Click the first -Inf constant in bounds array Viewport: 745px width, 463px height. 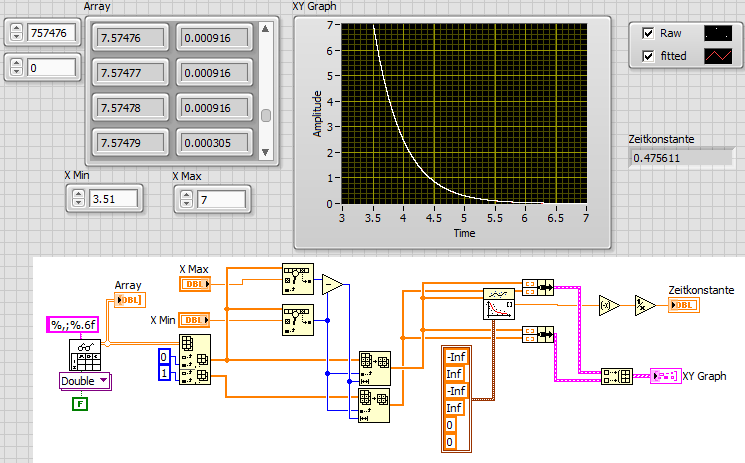click(x=457, y=357)
